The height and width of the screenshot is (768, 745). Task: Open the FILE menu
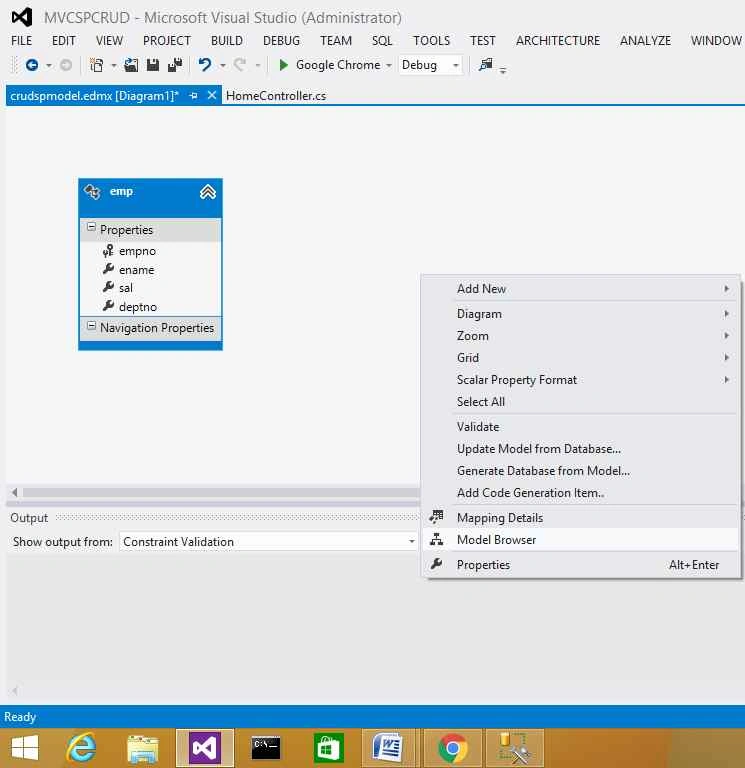[x=22, y=41]
